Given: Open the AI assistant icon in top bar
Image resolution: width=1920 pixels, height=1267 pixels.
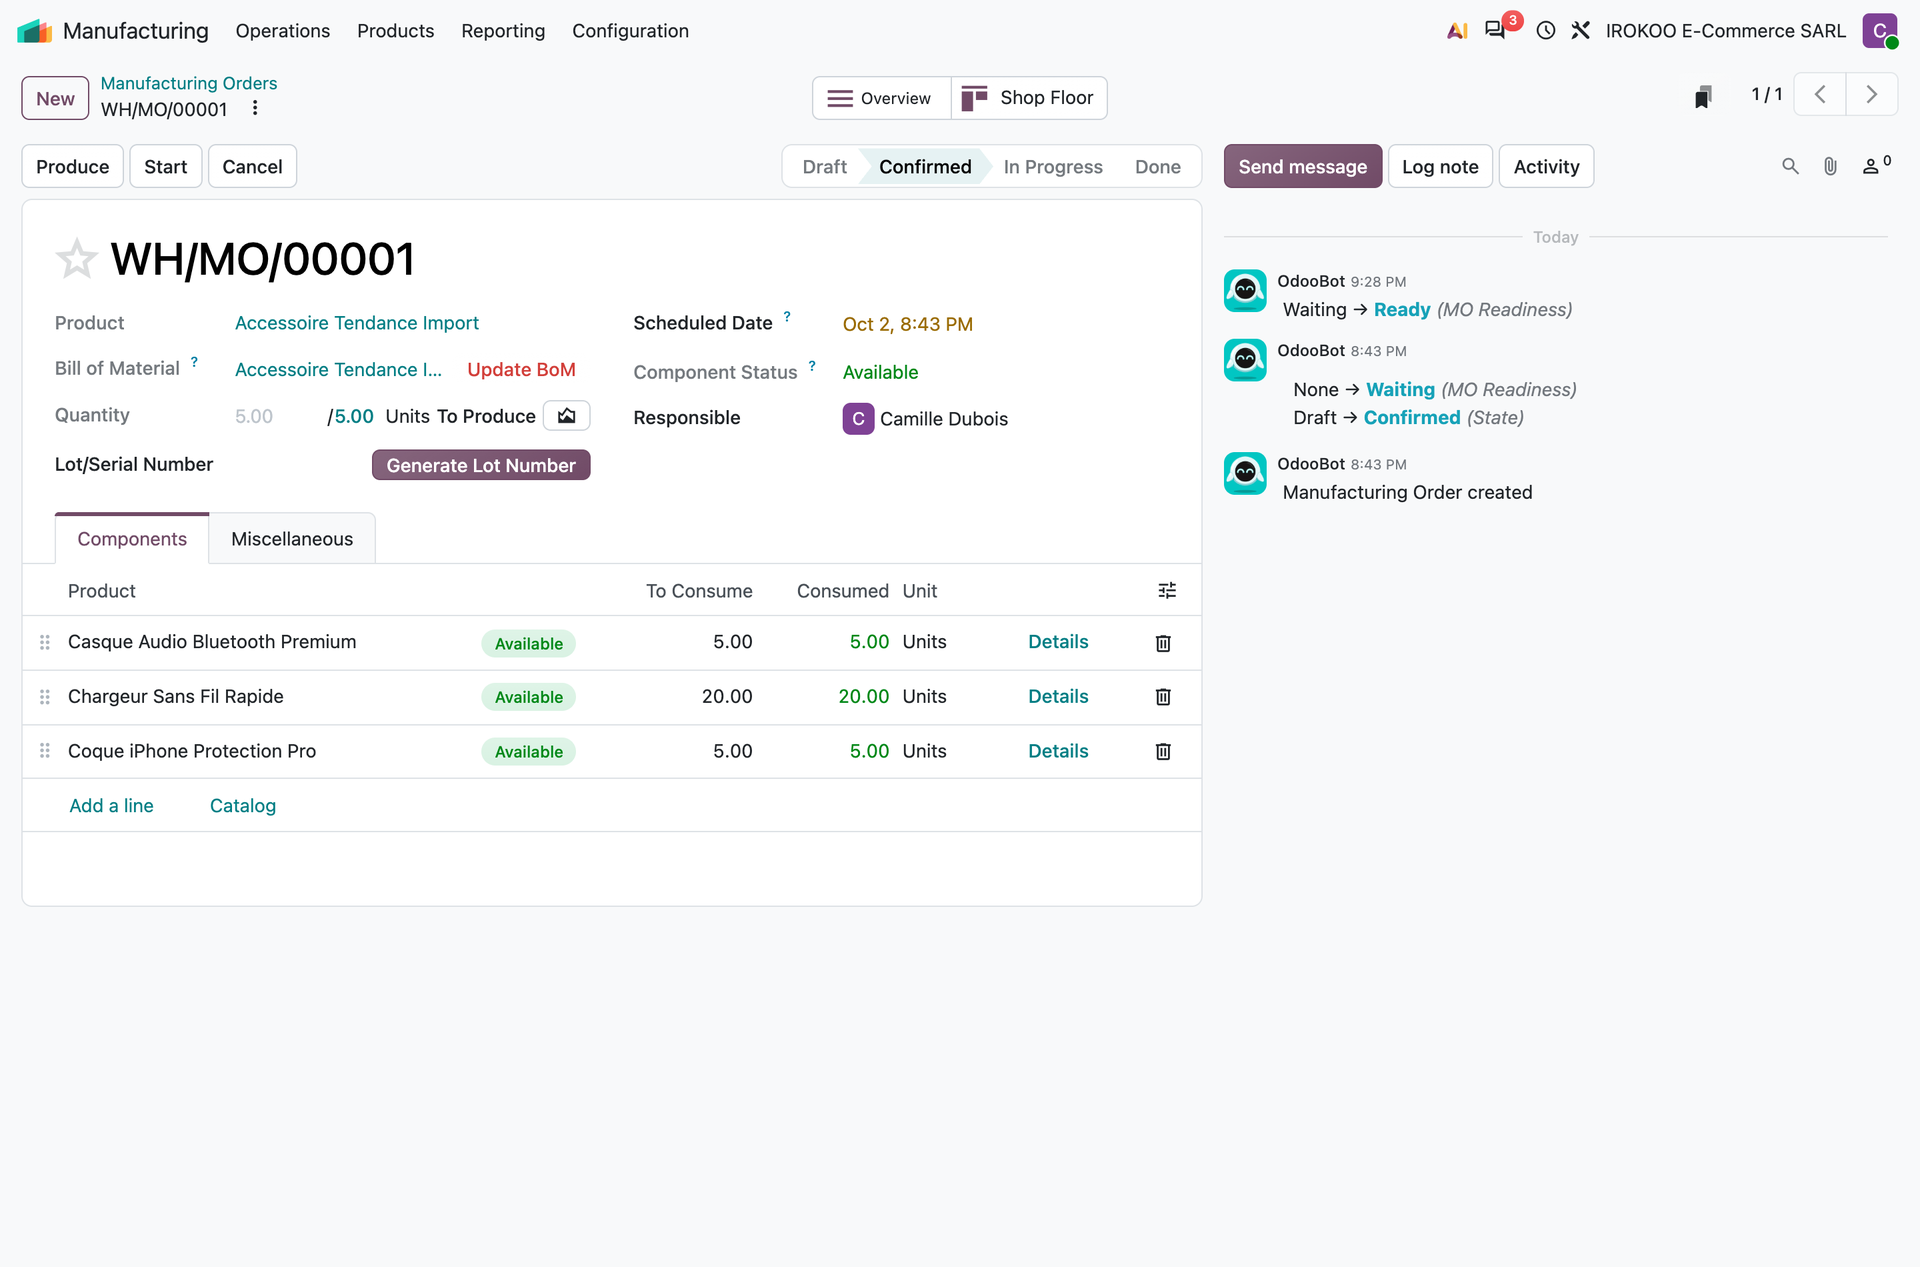Looking at the screenshot, I should [1457, 31].
